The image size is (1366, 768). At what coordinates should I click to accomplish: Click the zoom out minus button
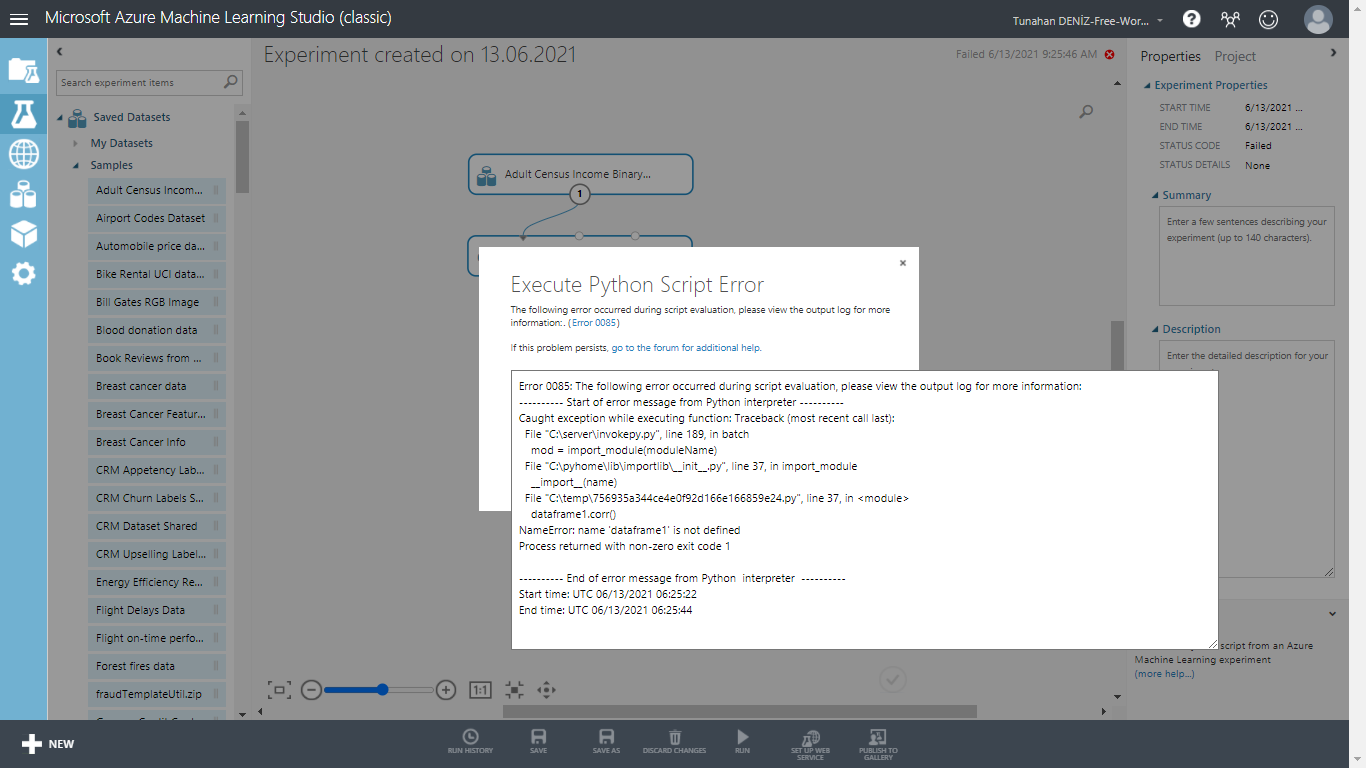click(311, 689)
